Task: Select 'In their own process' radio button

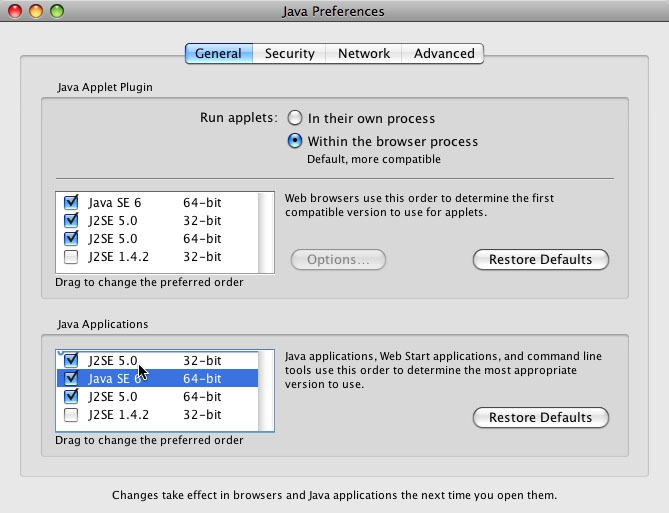Action: pyautogui.click(x=295, y=118)
